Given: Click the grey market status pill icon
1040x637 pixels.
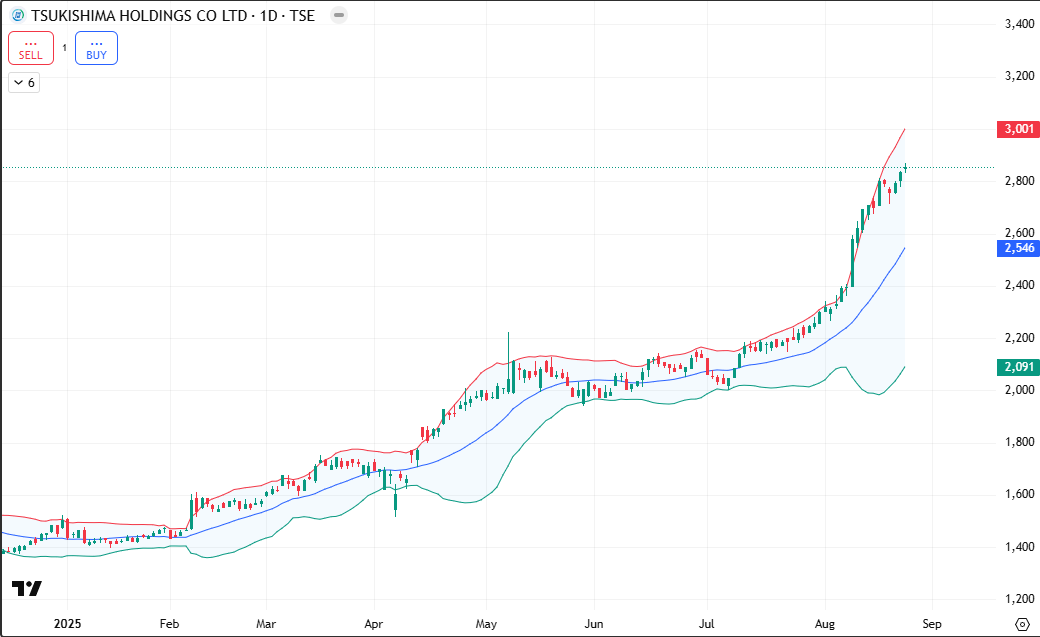Looking at the screenshot, I should tap(339, 15).
